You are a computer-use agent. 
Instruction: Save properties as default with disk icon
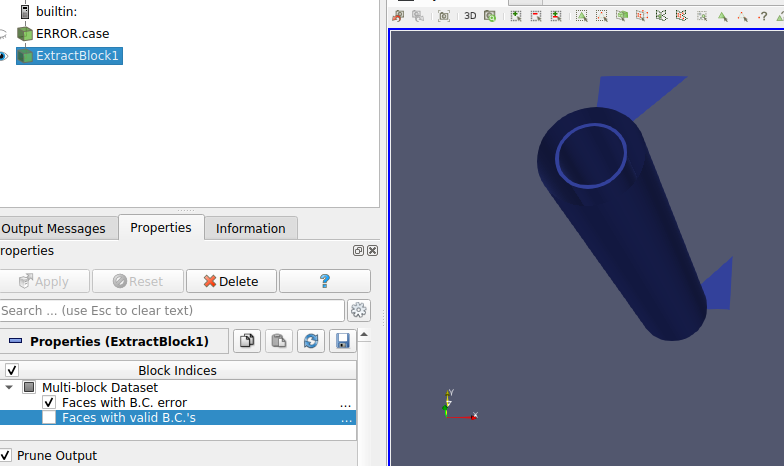(x=343, y=341)
